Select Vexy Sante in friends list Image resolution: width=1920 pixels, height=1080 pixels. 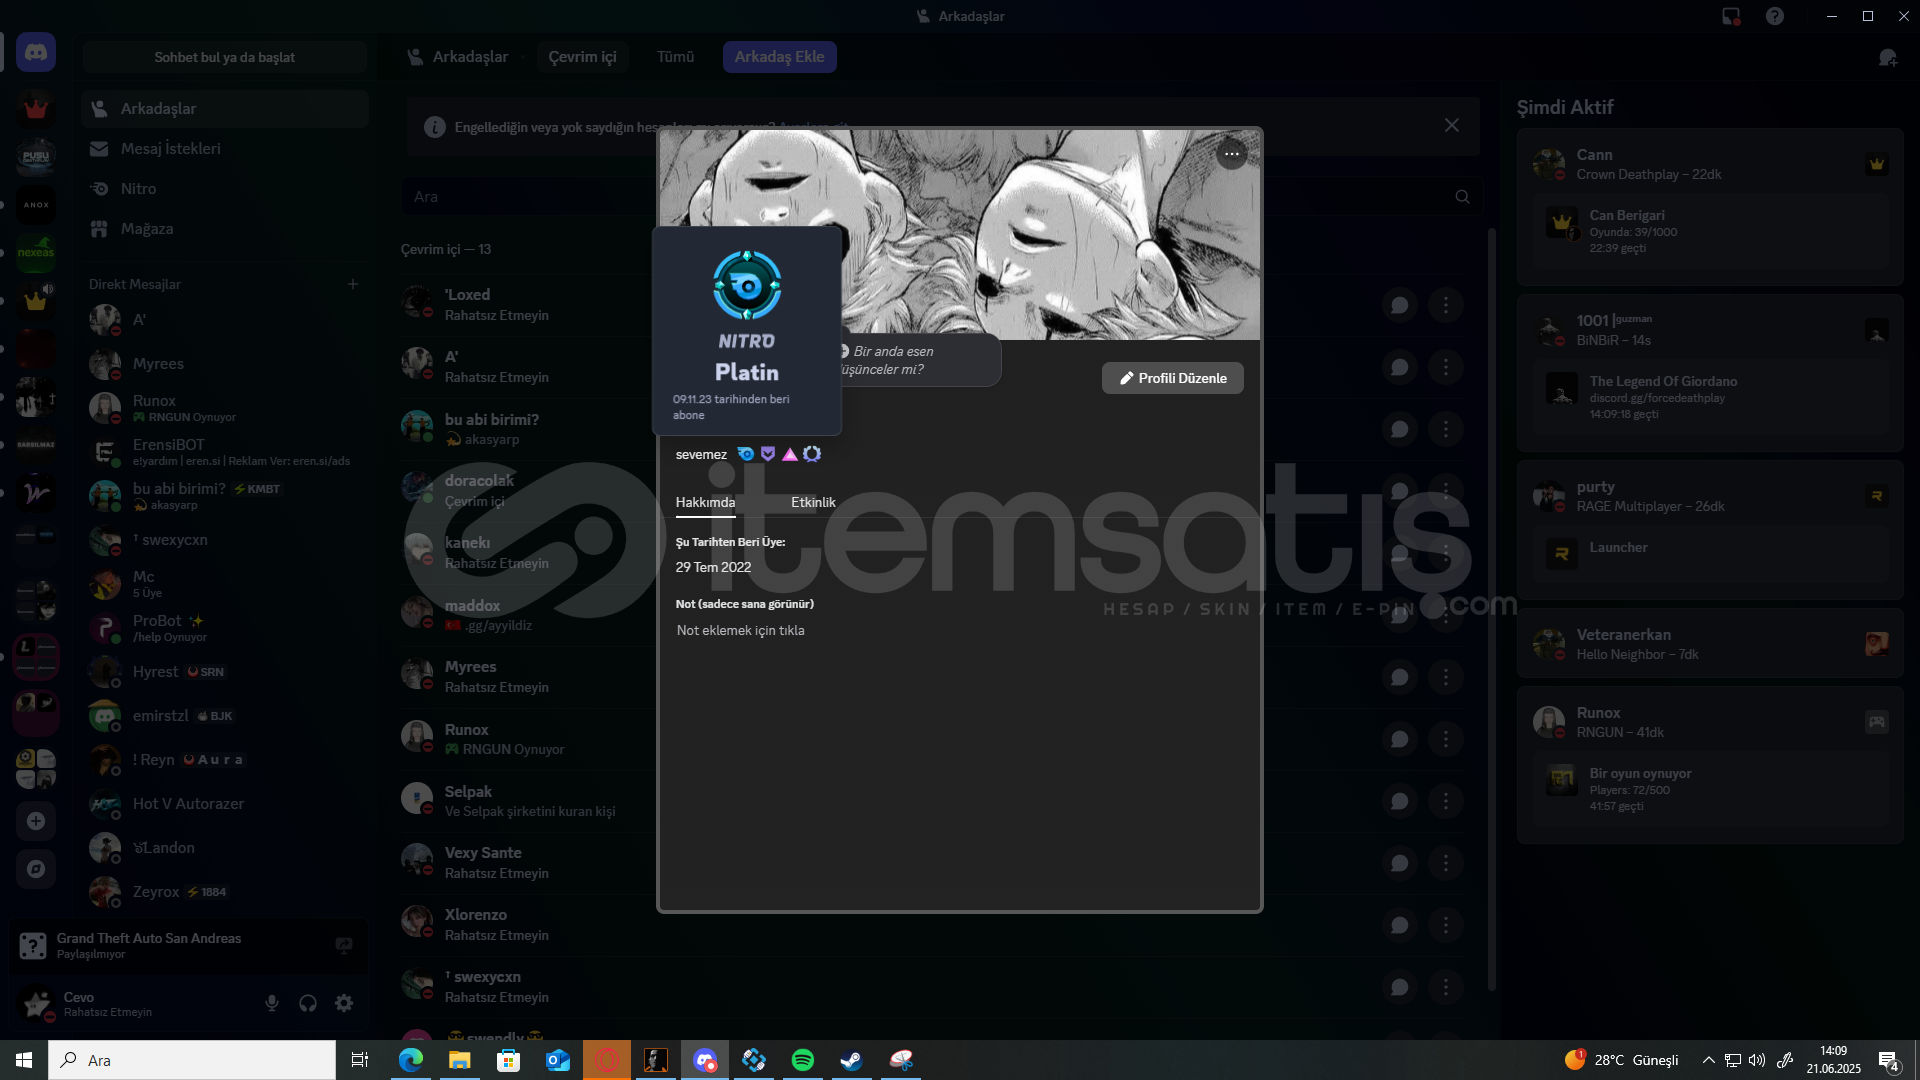(x=931, y=862)
